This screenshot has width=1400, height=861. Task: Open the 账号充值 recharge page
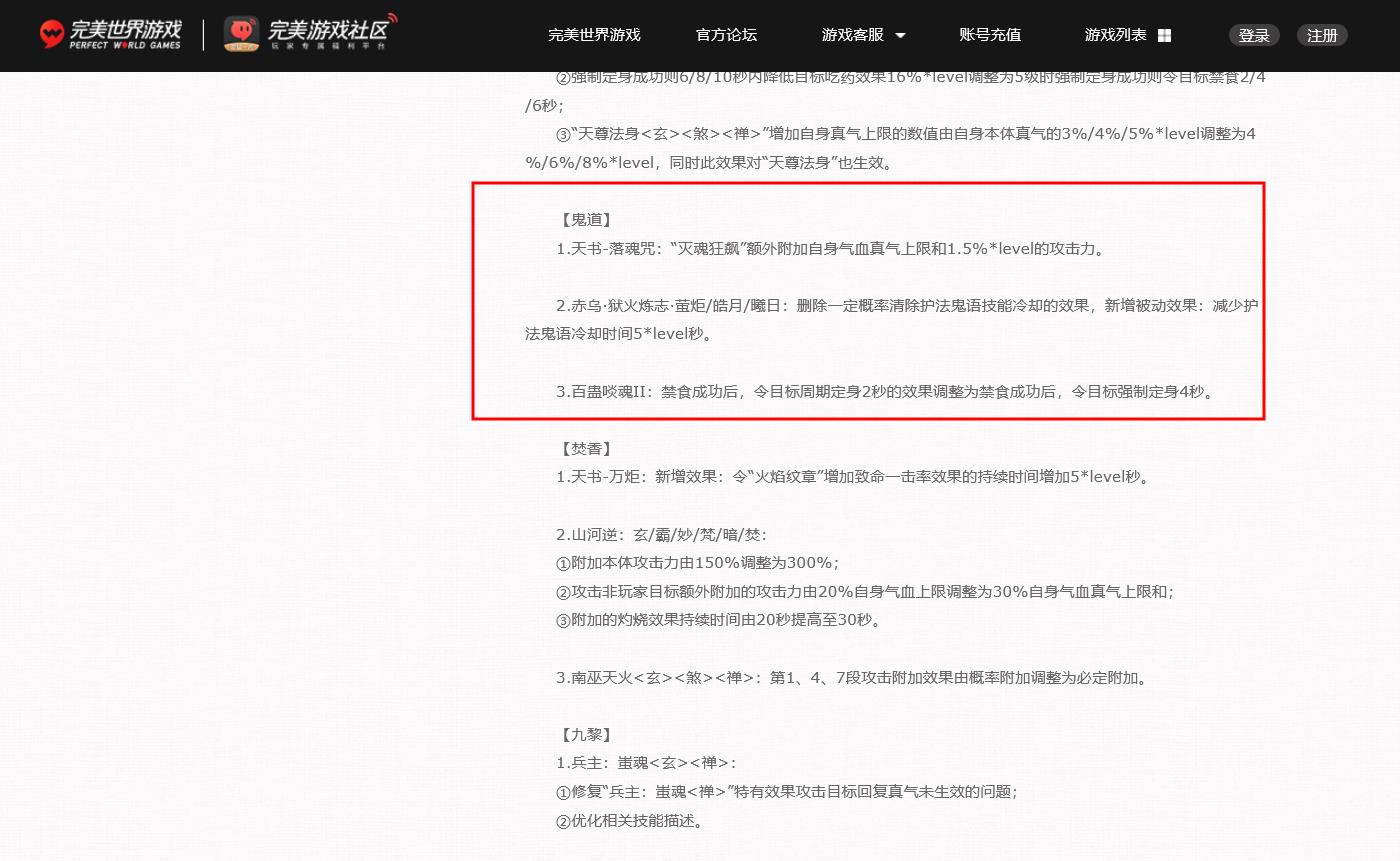coord(990,34)
